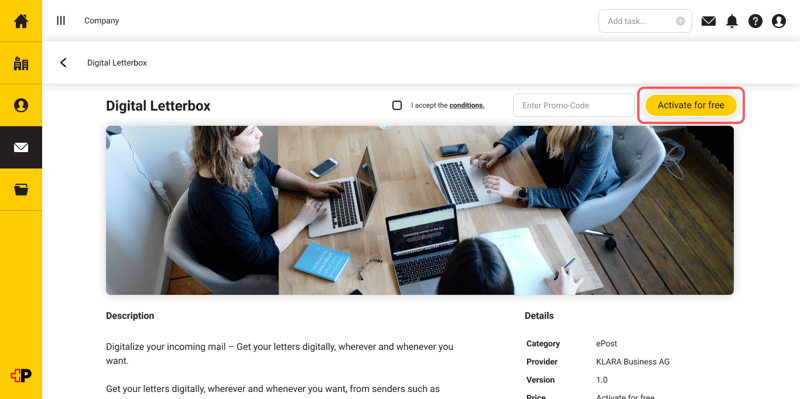
Task: Open the user account avatar icon
Action: 779,21
